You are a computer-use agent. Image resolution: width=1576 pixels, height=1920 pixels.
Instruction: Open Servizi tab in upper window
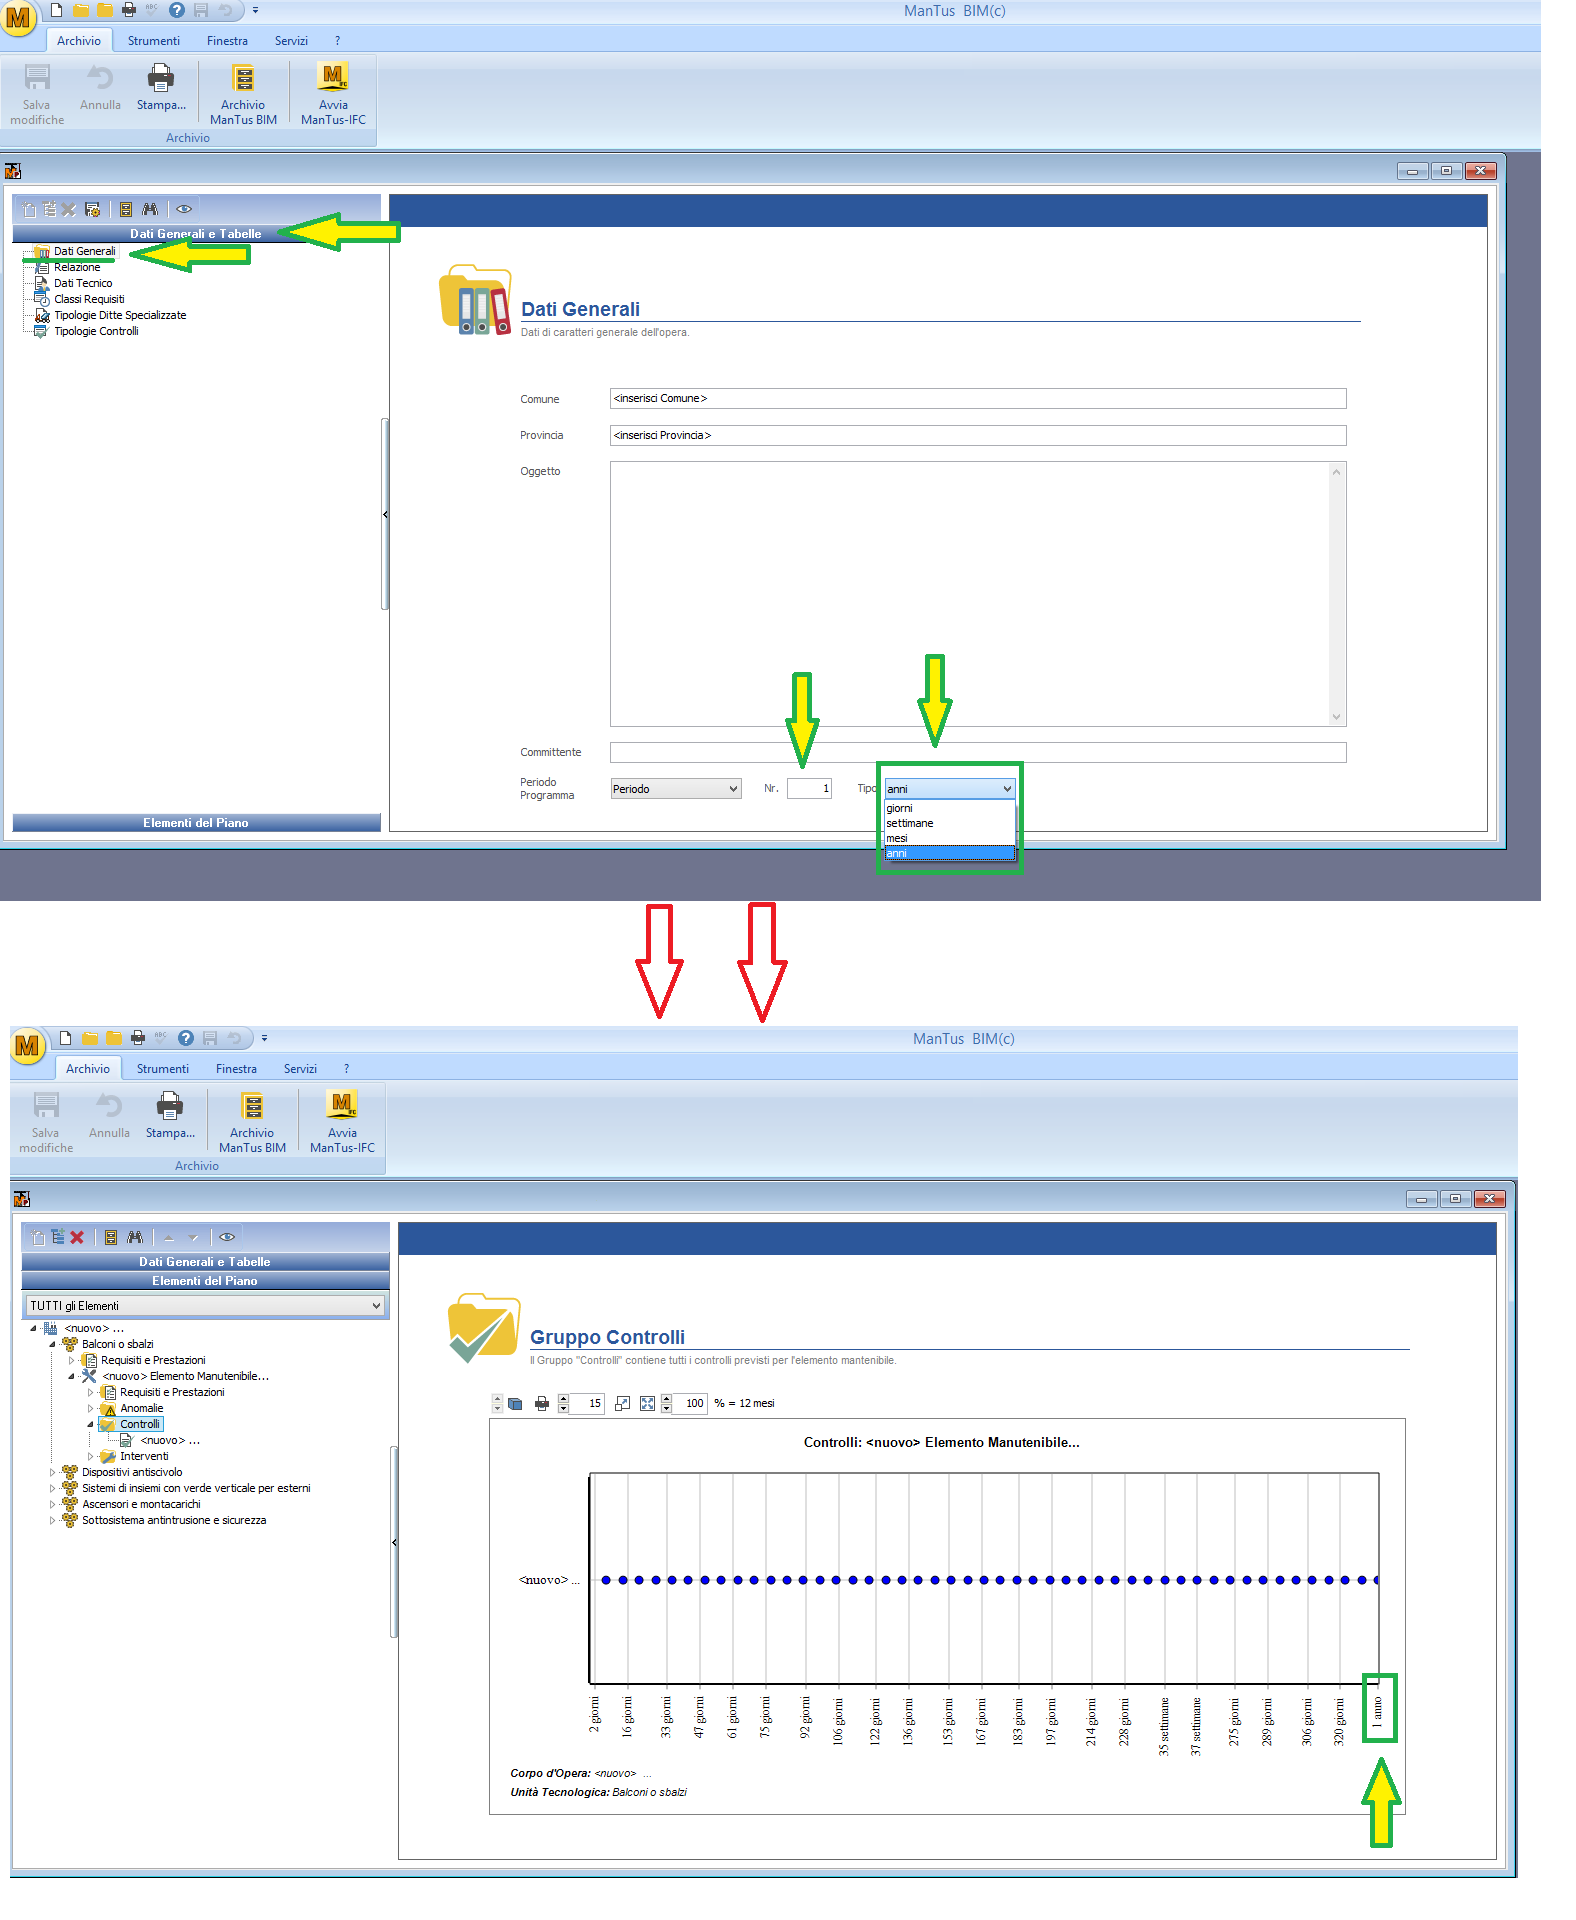coord(291,41)
